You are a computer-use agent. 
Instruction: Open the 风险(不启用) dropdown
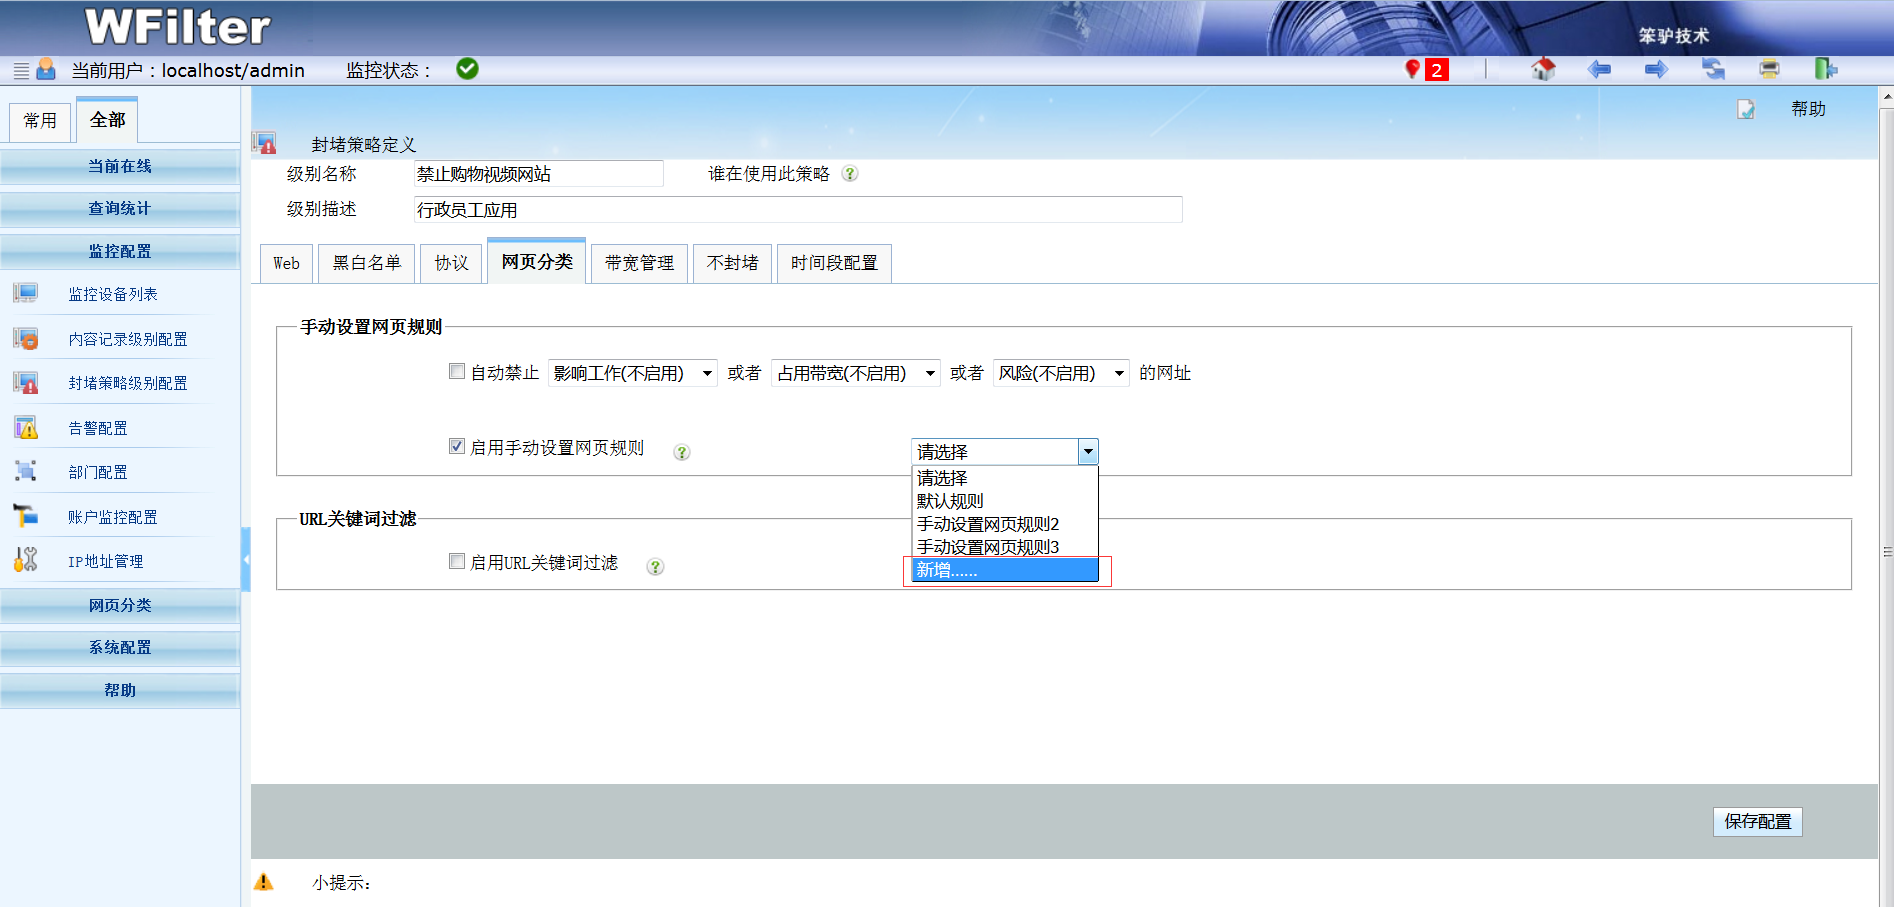pyautogui.click(x=1060, y=373)
